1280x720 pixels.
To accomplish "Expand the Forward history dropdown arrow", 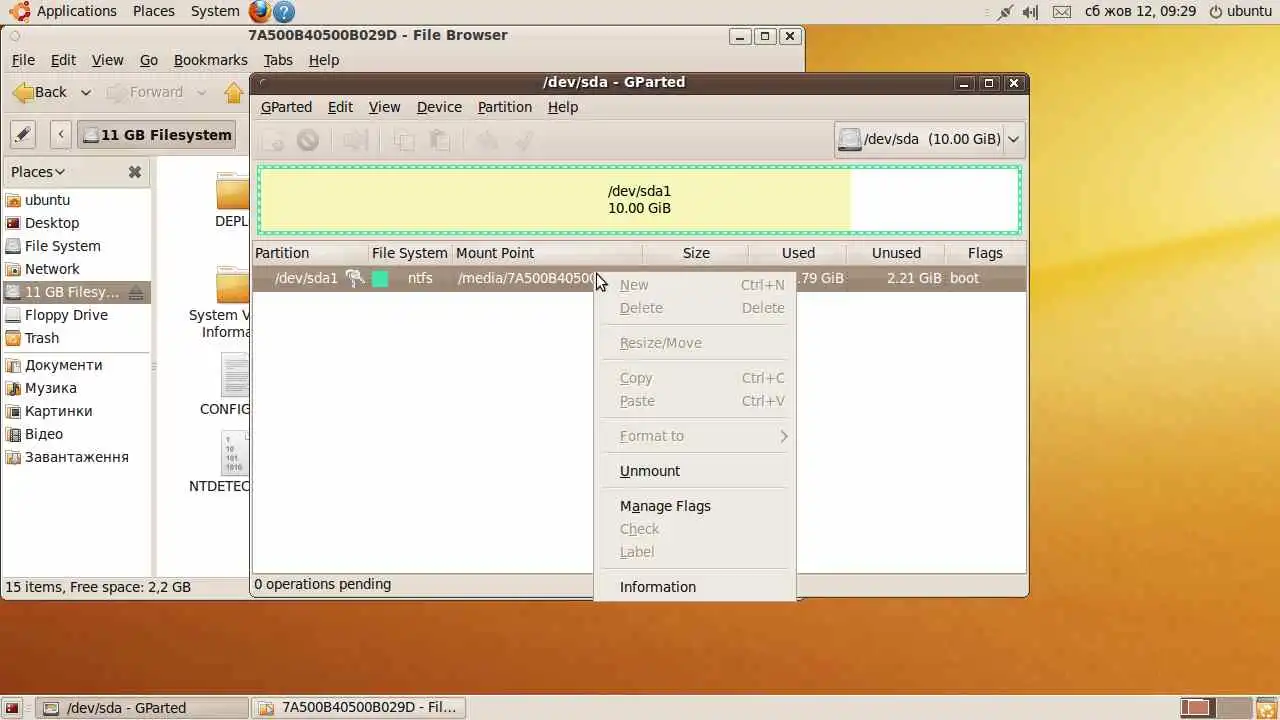I will [x=201, y=92].
